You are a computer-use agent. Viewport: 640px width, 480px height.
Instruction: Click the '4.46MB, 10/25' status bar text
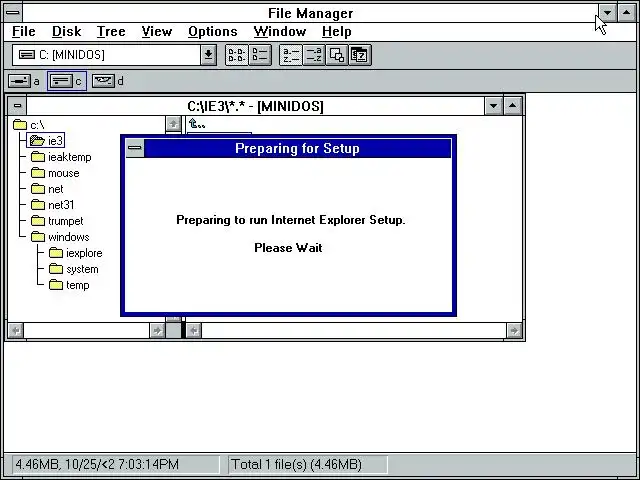coord(97,464)
